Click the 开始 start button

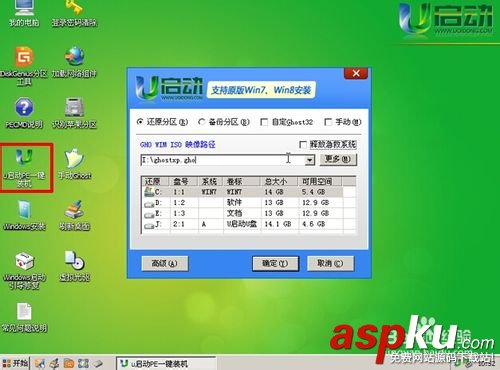coord(15,363)
